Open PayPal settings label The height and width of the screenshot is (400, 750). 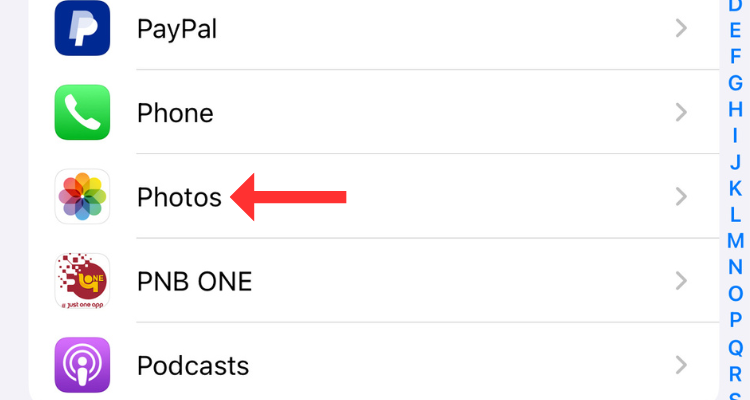tap(176, 29)
